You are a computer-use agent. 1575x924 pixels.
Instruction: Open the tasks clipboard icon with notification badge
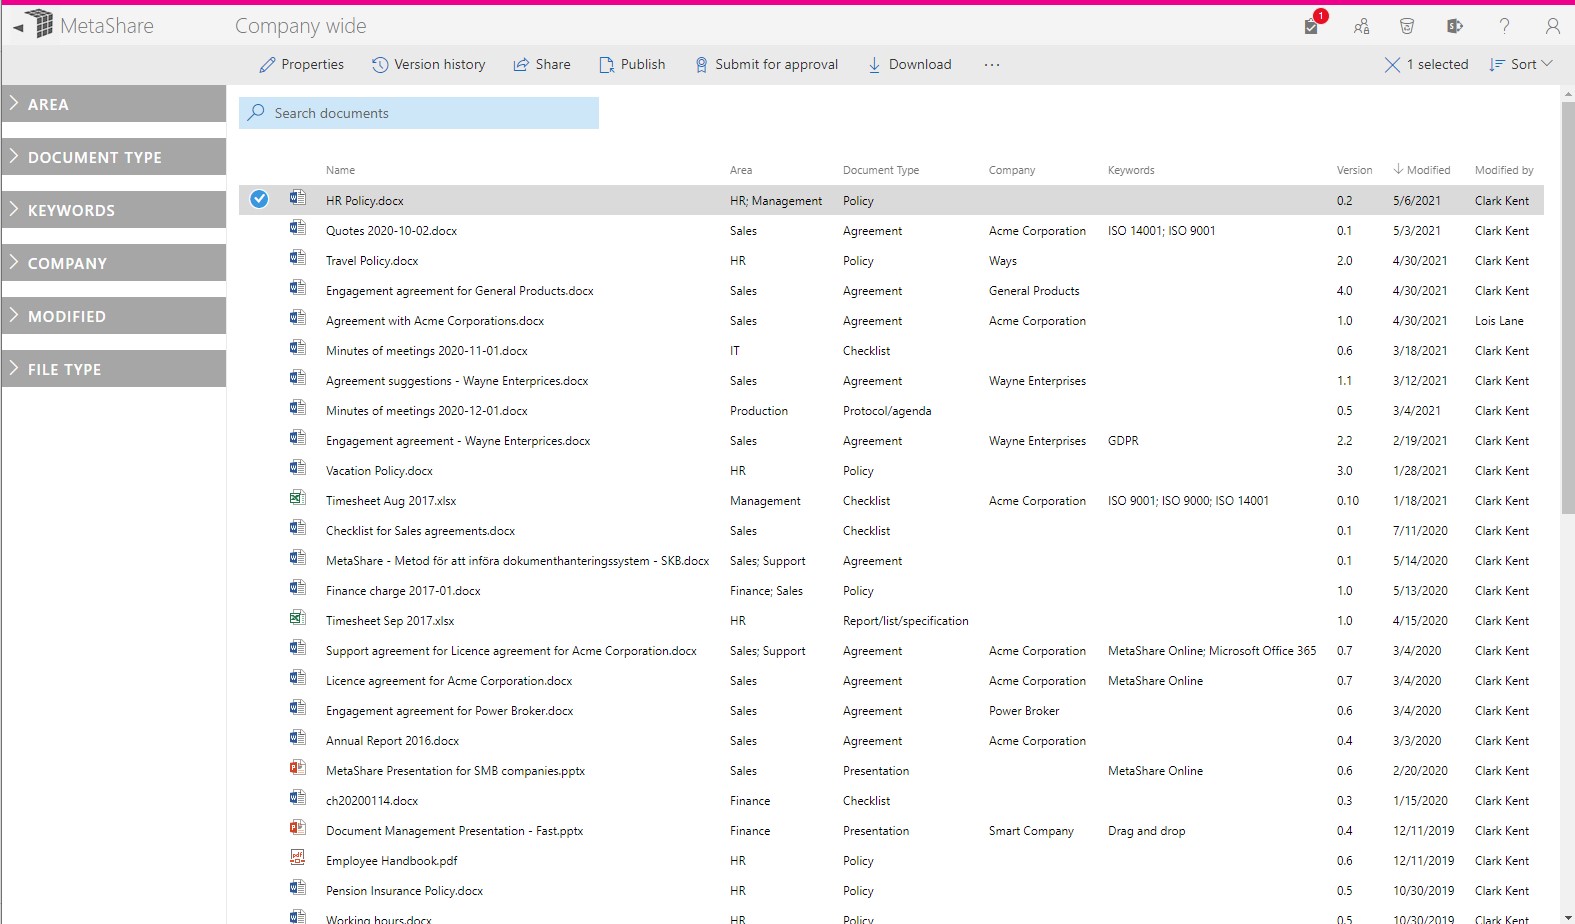(1313, 25)
